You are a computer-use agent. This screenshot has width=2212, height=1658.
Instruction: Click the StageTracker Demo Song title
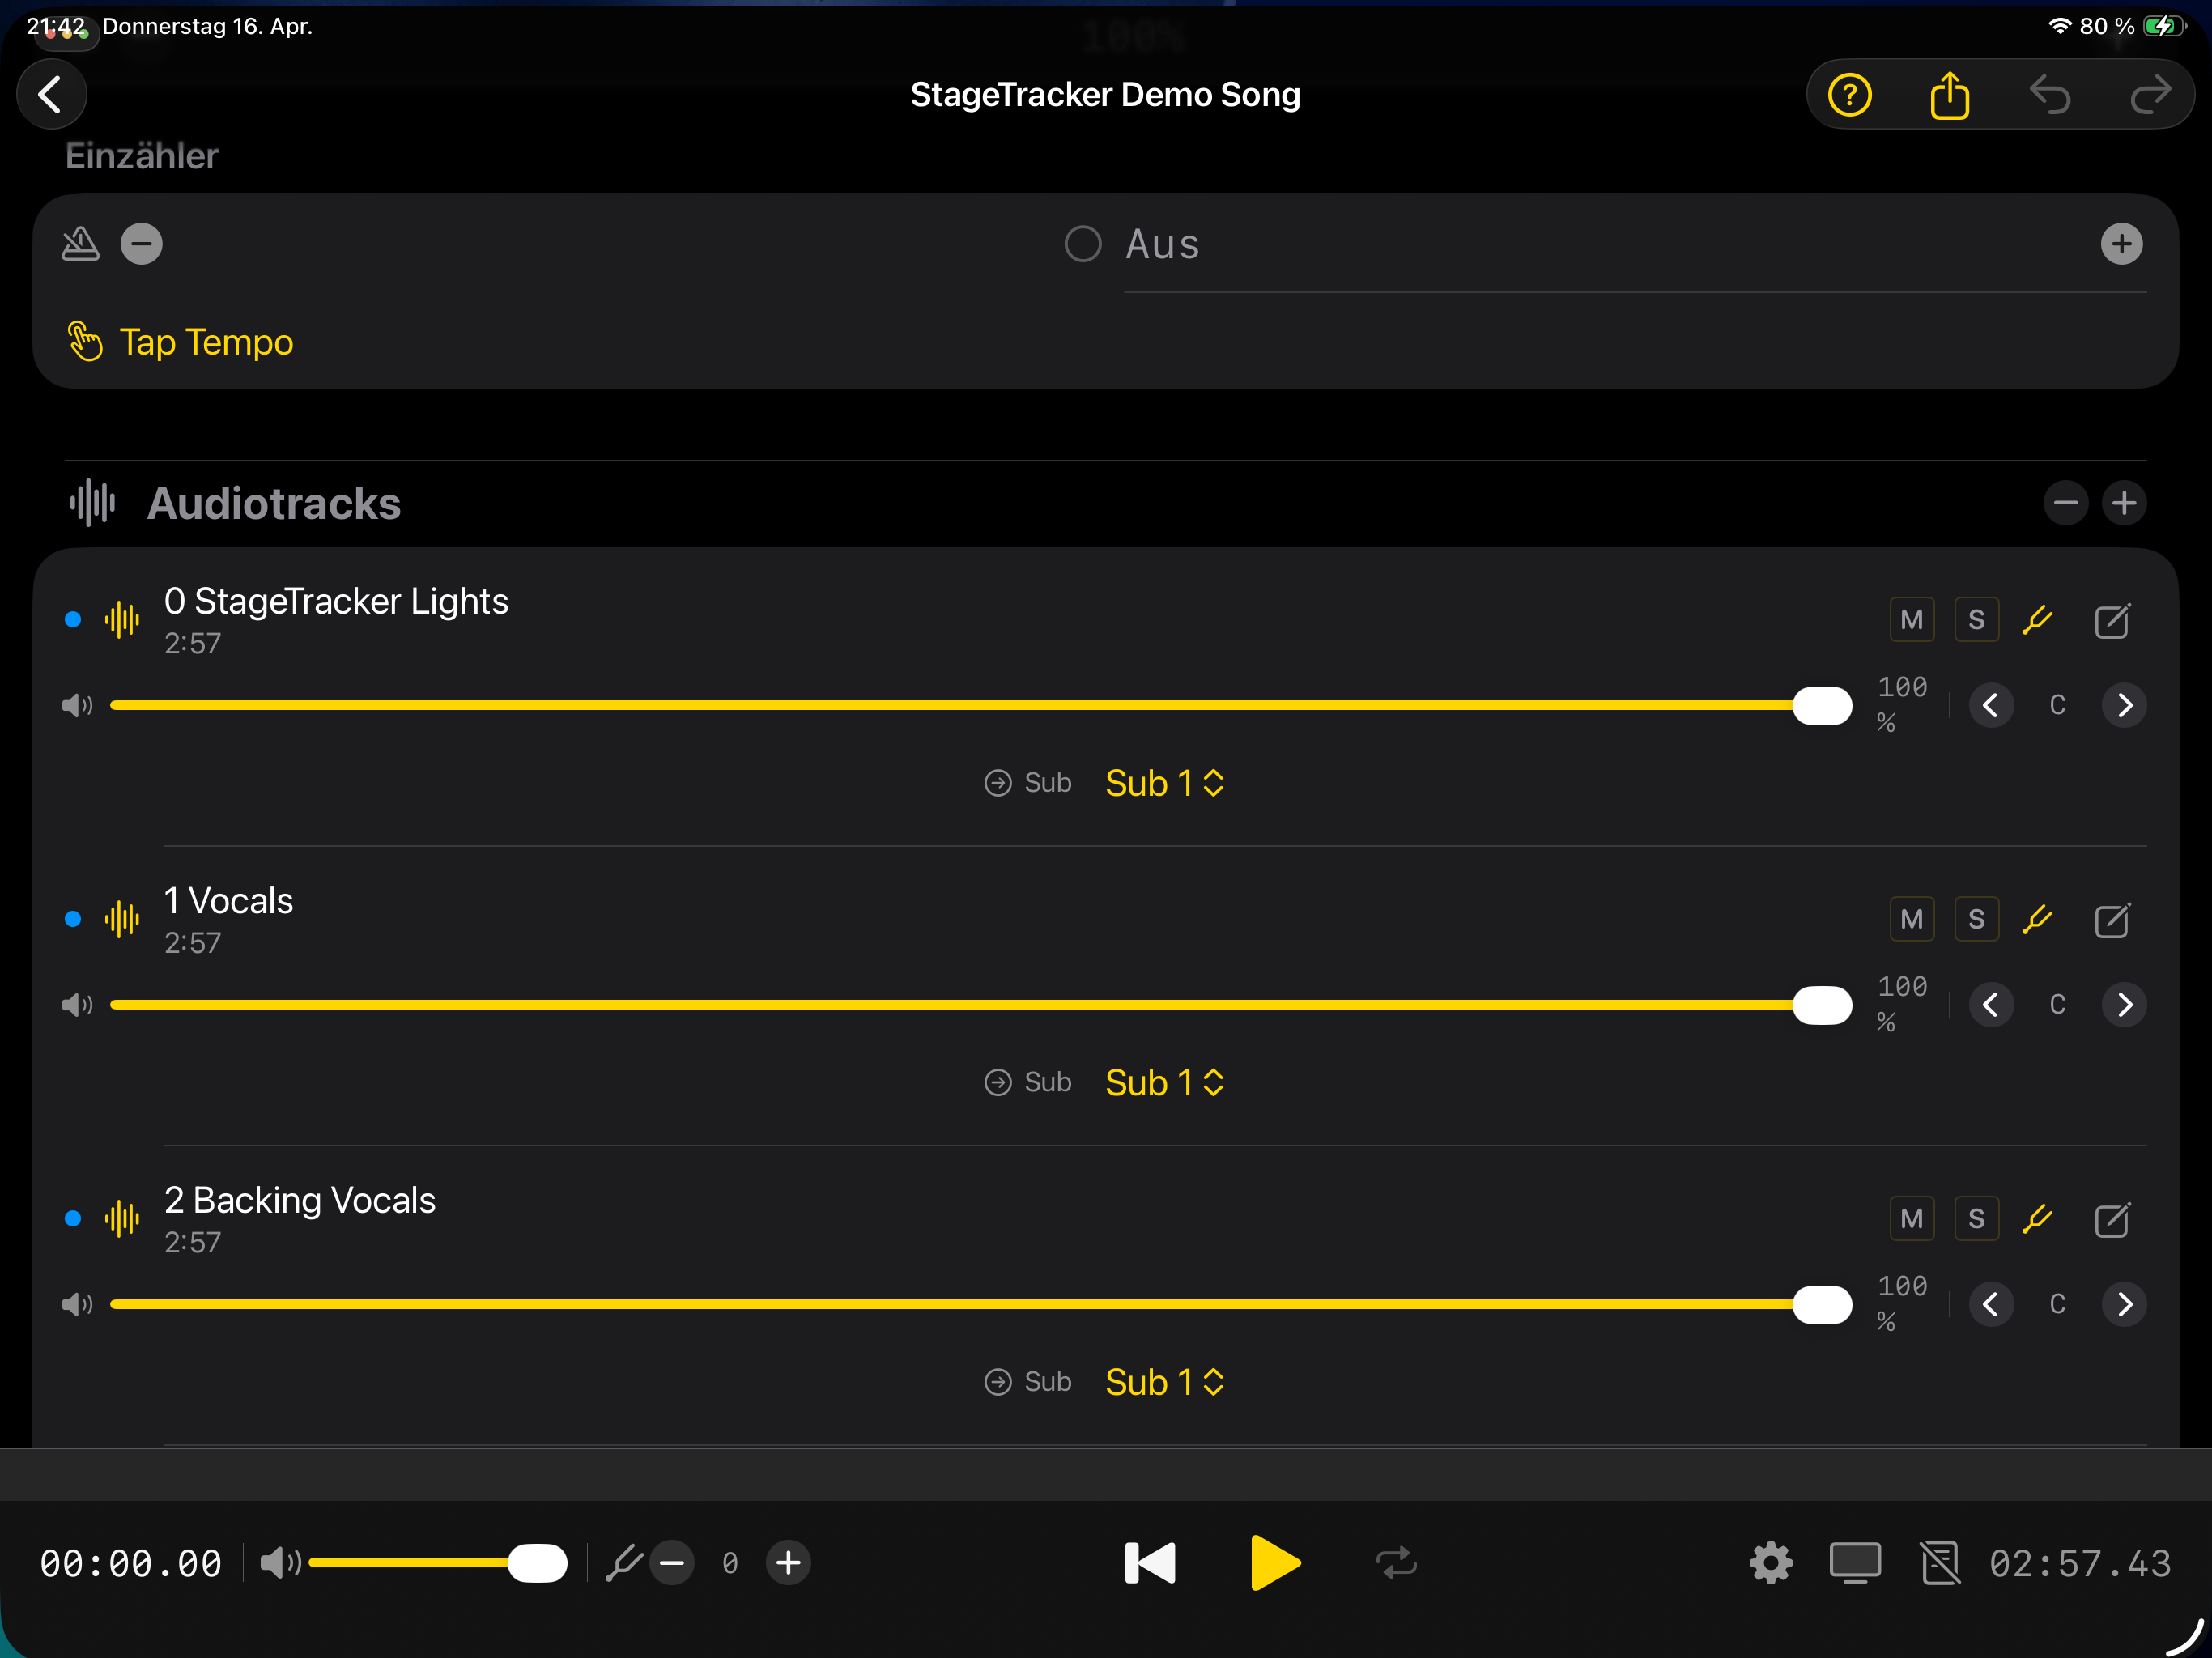1105,95
